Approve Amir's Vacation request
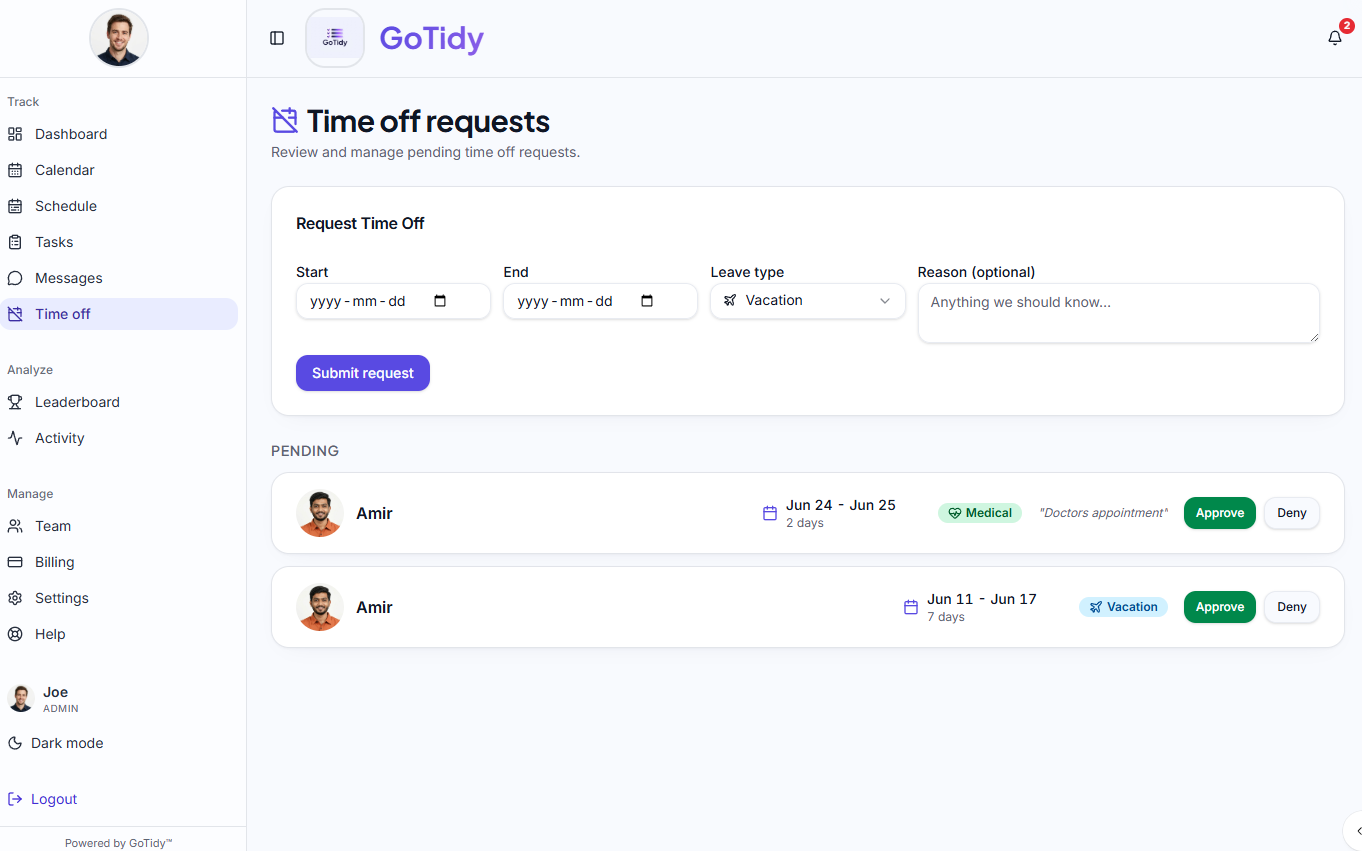 coord(1220,607)
